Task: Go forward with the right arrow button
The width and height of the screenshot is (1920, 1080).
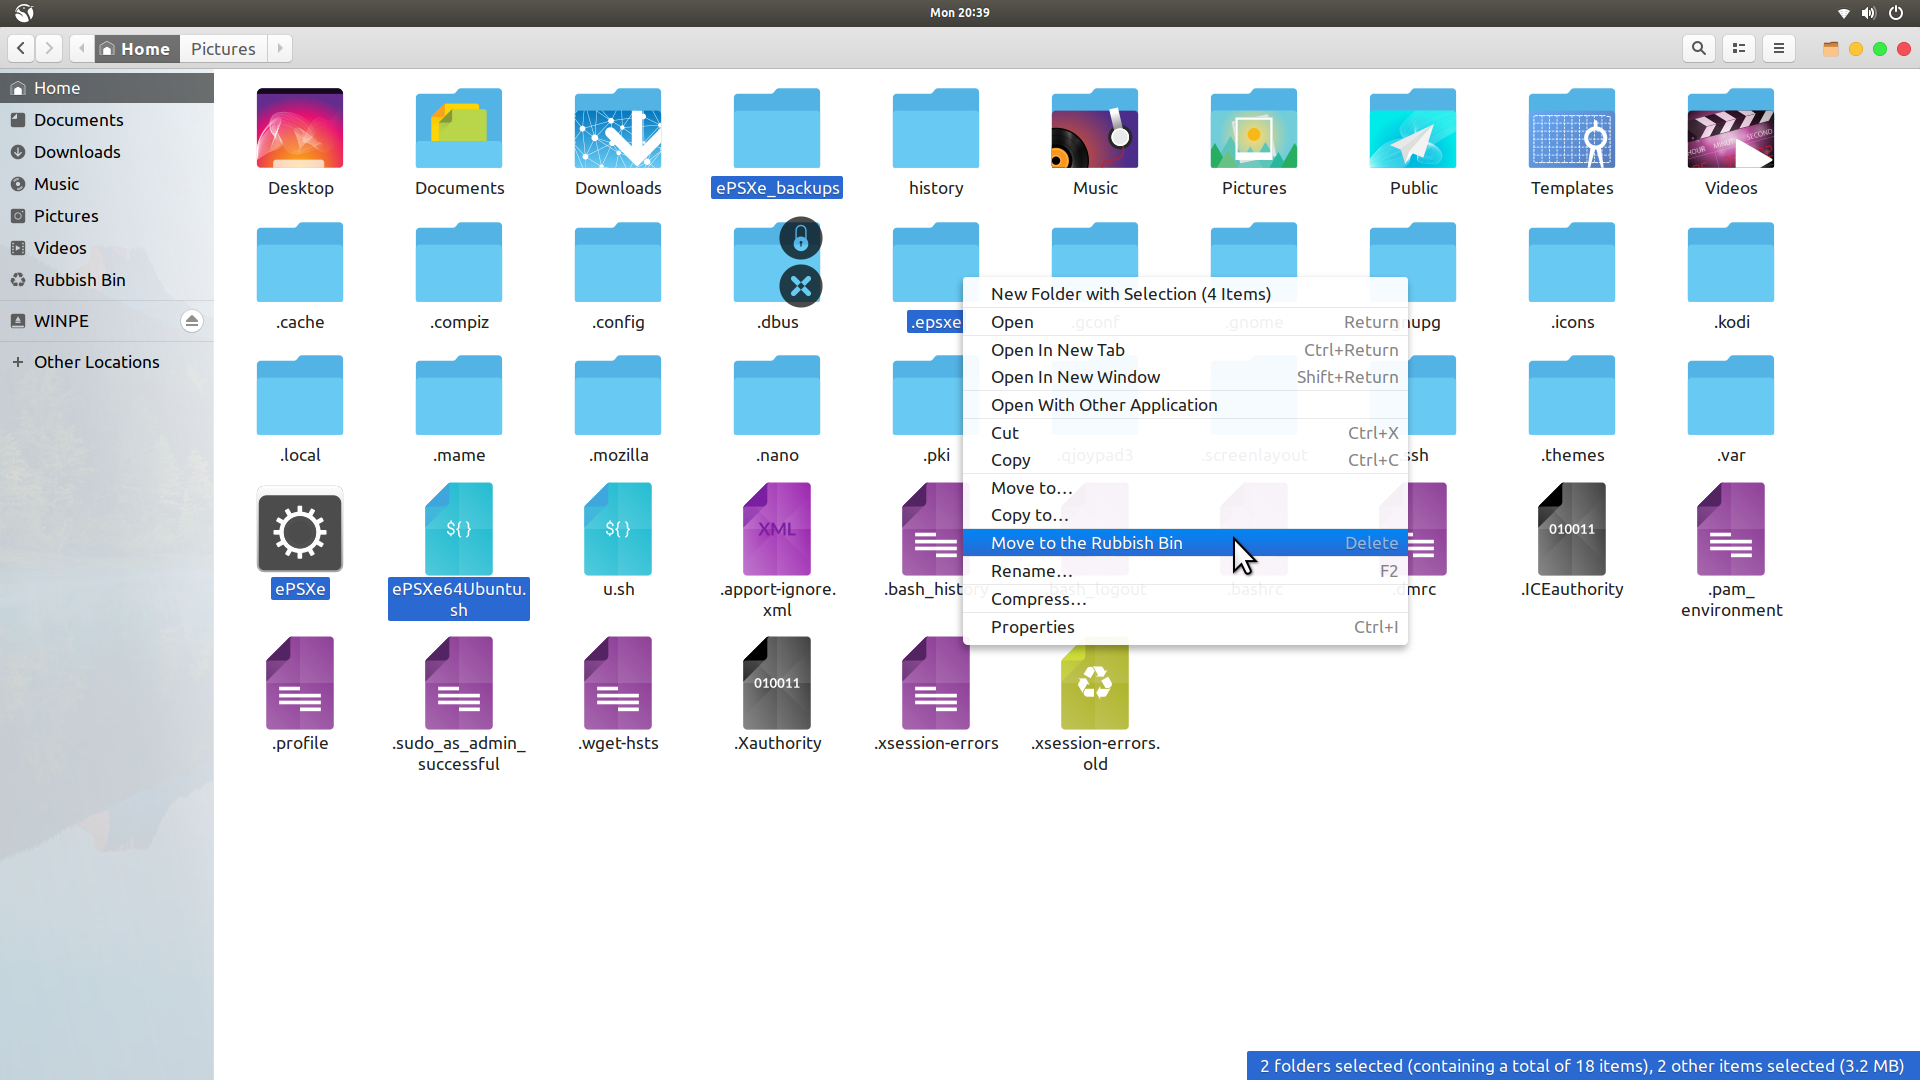Action: tap(49, 48)
